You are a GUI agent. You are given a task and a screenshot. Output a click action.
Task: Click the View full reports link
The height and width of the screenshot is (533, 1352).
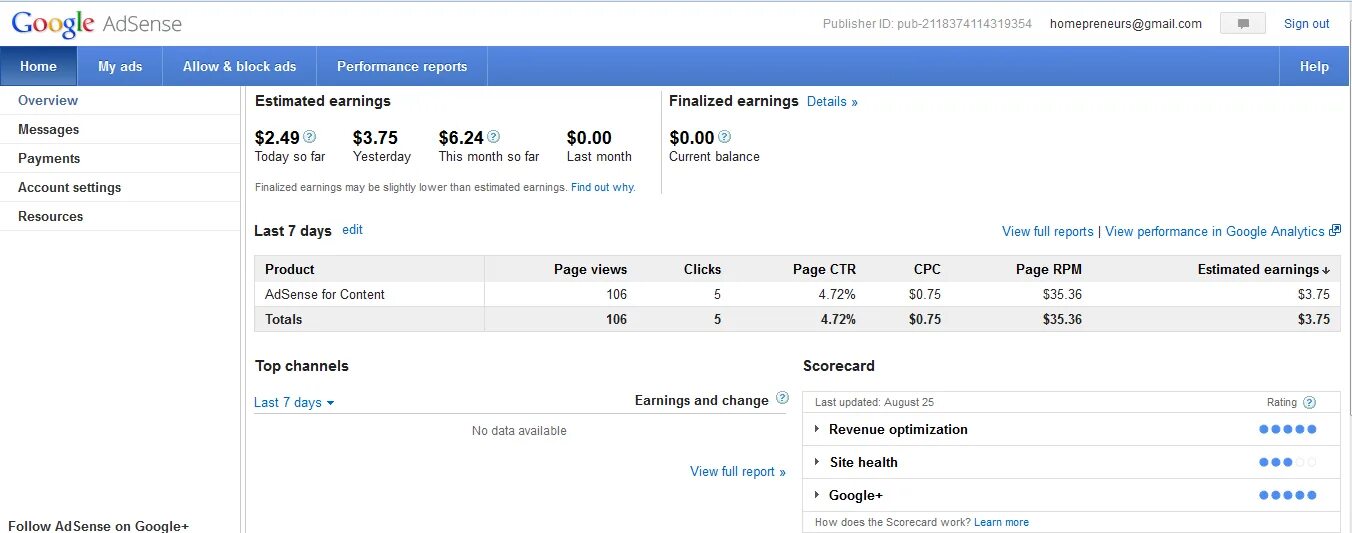pos(1047,231)
